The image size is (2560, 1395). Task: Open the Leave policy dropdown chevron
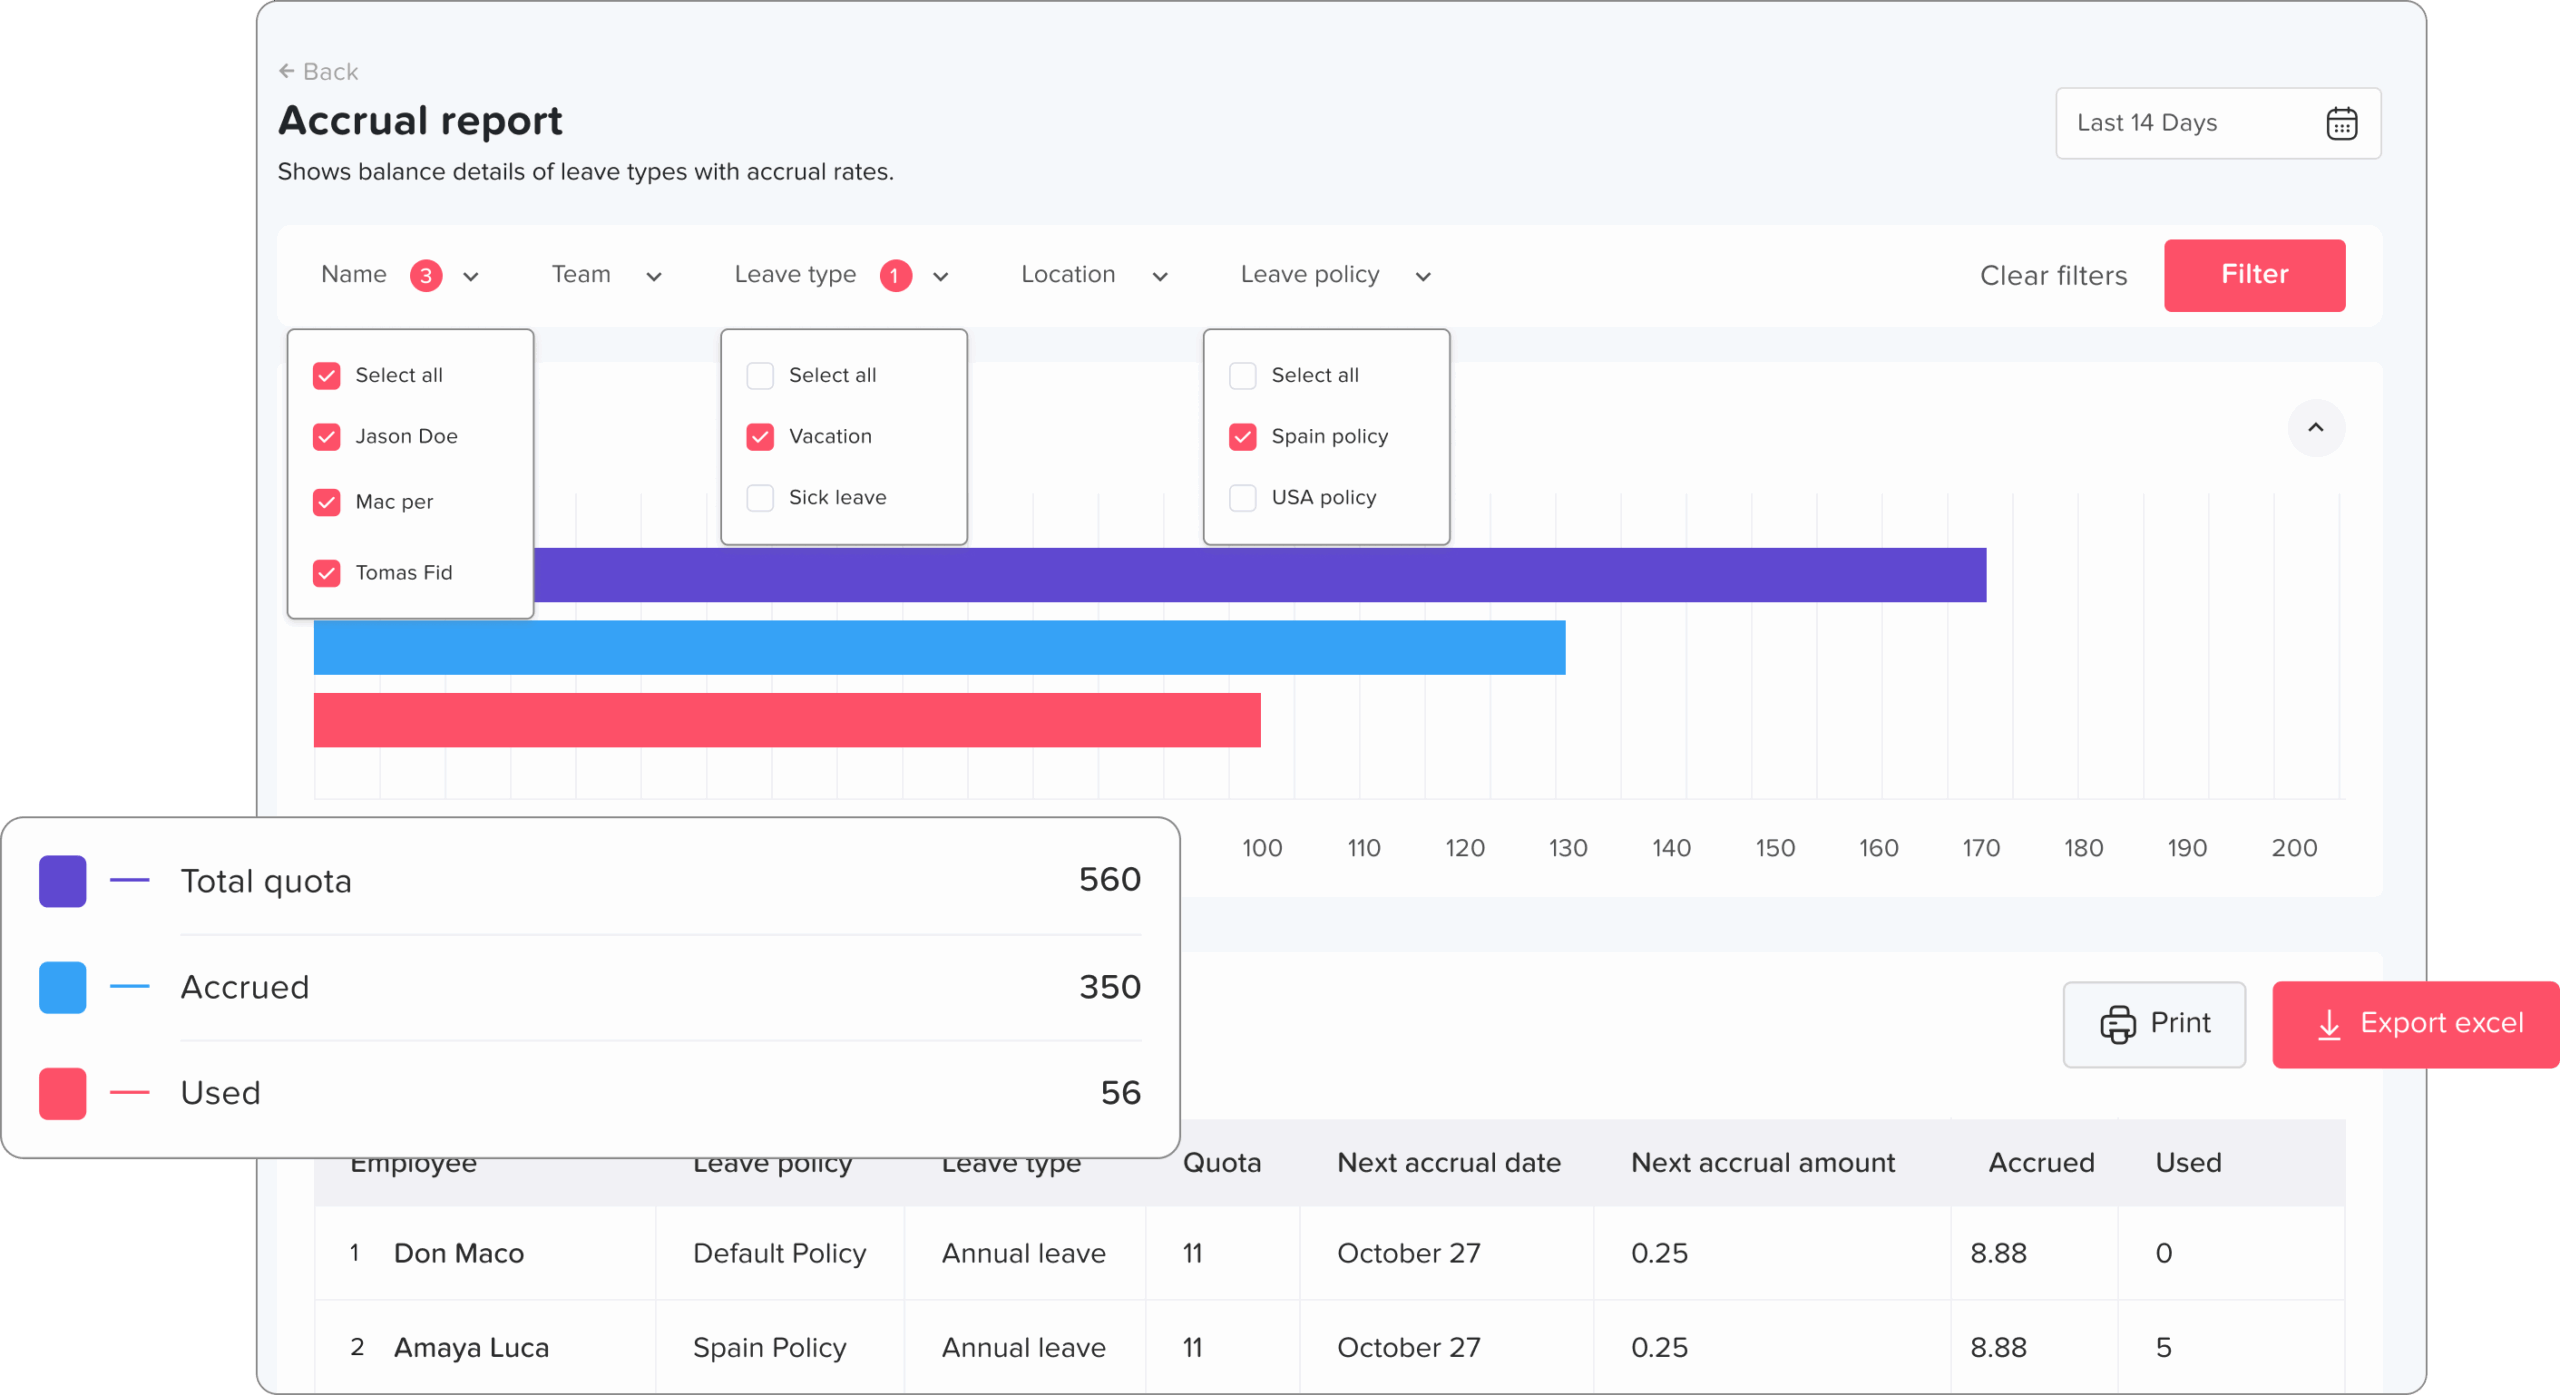click(1423, 276)
